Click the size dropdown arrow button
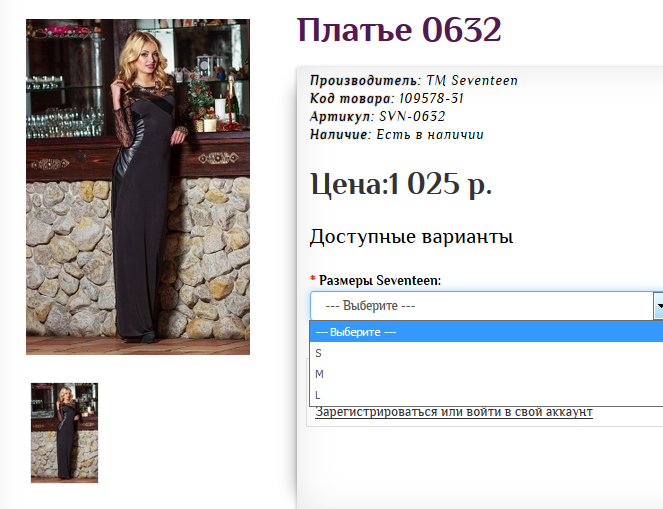663x509 pixels. tap(657, 306)
